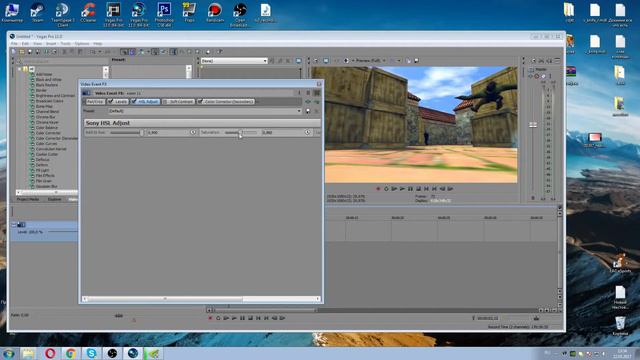Open File Explorer from the taskbar

(x=28, y=353)
